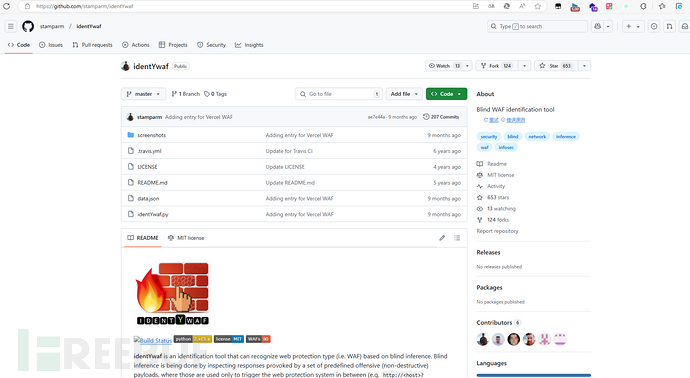Click the read aloud icon in the address bar
690x378 pixels.
click(x=522, y=6)
